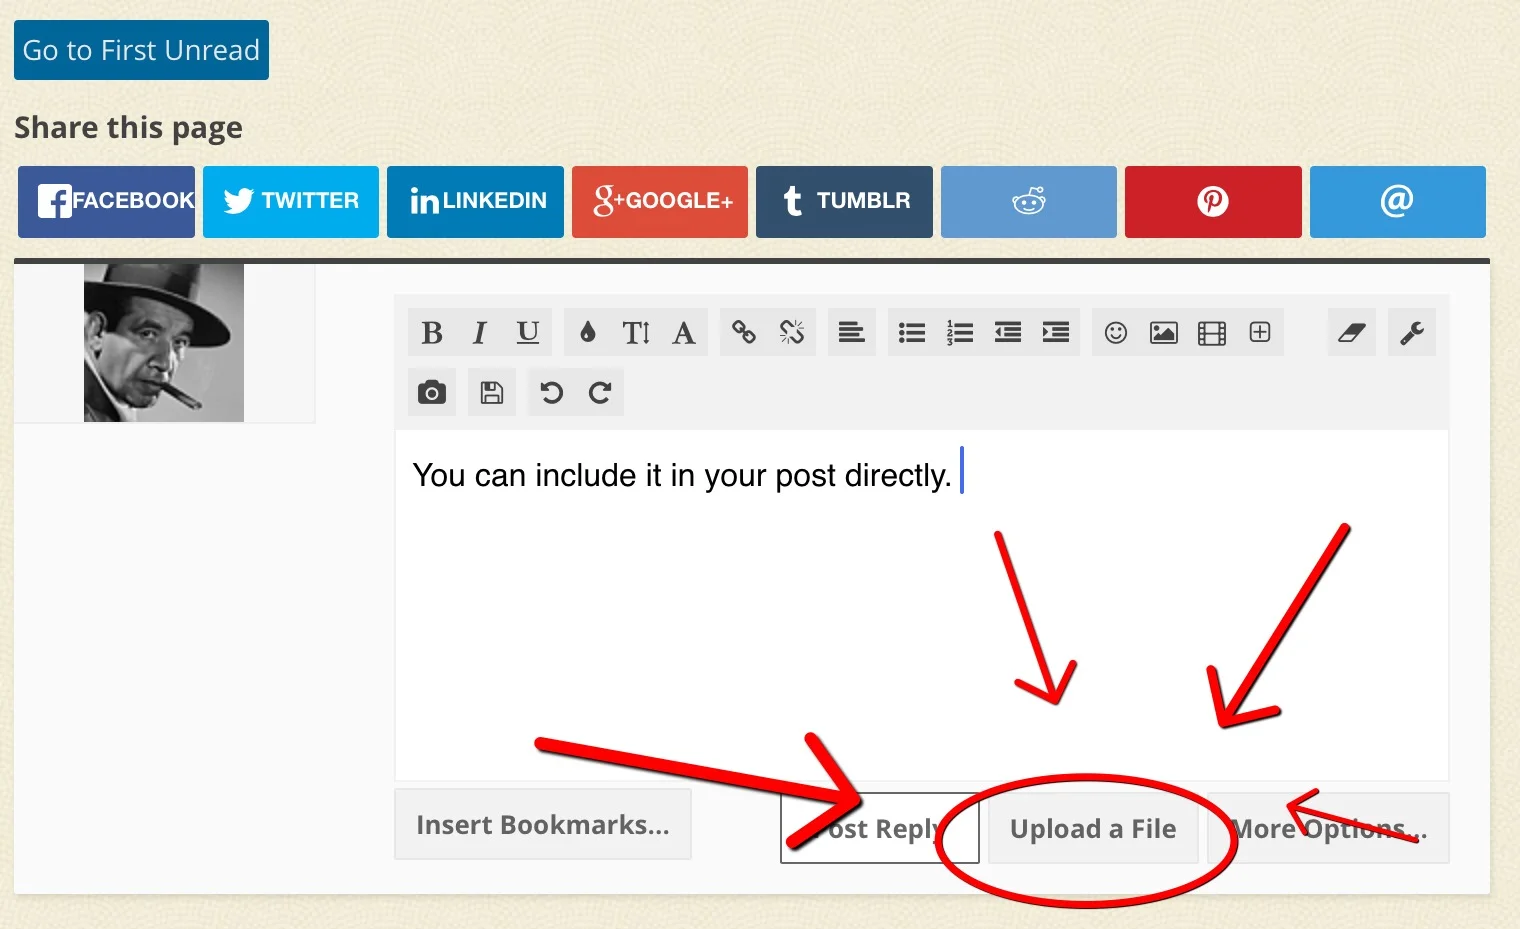Apply bold formatting in the editor

click(x=432, y=332)
